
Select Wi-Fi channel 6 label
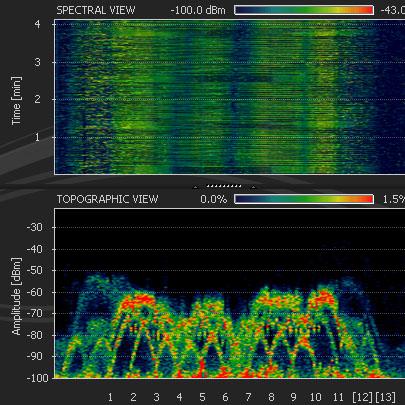(x=225, y=397)
